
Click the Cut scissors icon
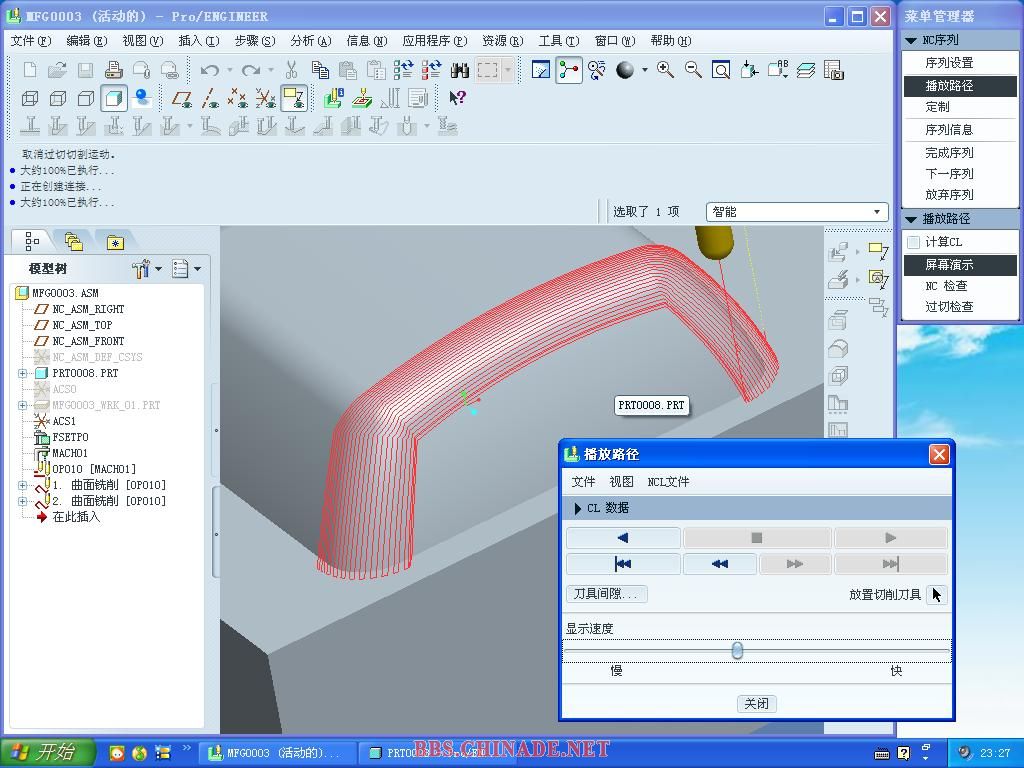291,69
